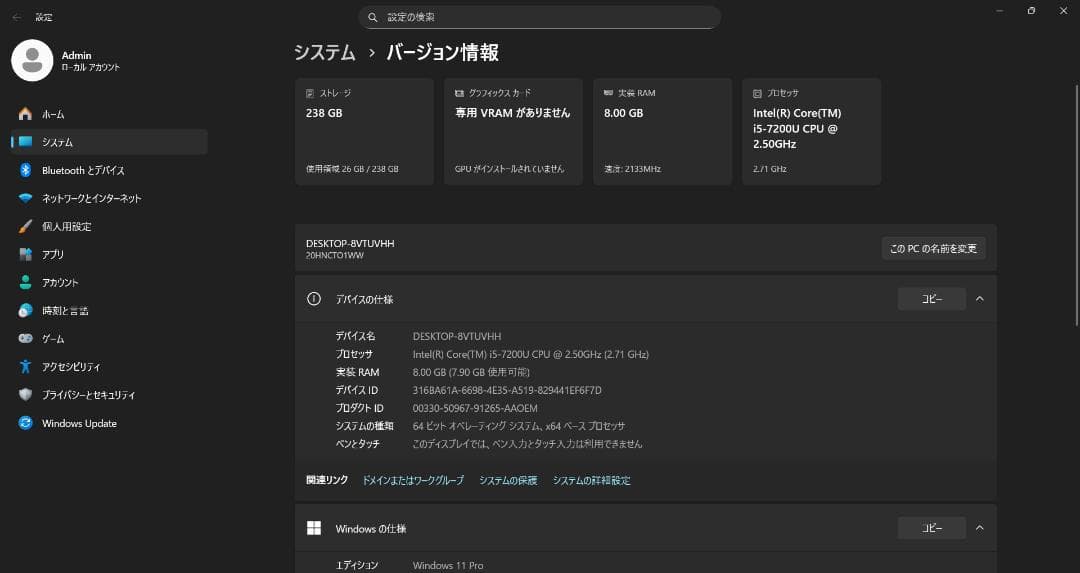Click the システム breadcrumb in the page title
This screenshot has width=1080, height=573.
click(324, 52)
